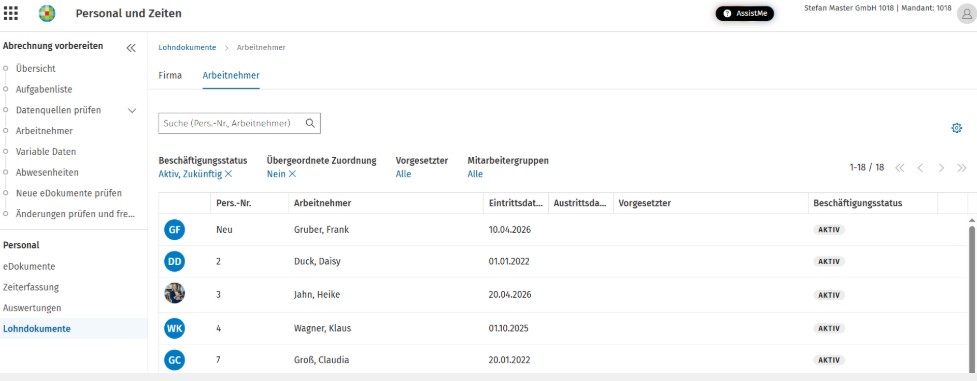Sort by Vorgesetzter column header
977x381 pixels.
click(x=644, y=203)
